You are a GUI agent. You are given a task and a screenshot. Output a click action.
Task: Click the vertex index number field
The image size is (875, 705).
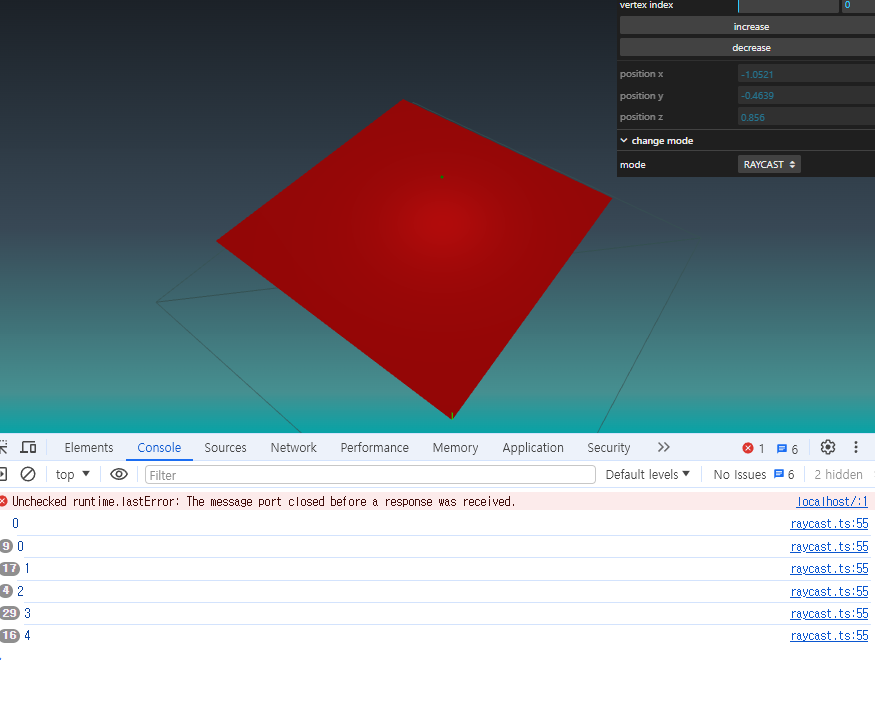point(858,6)
